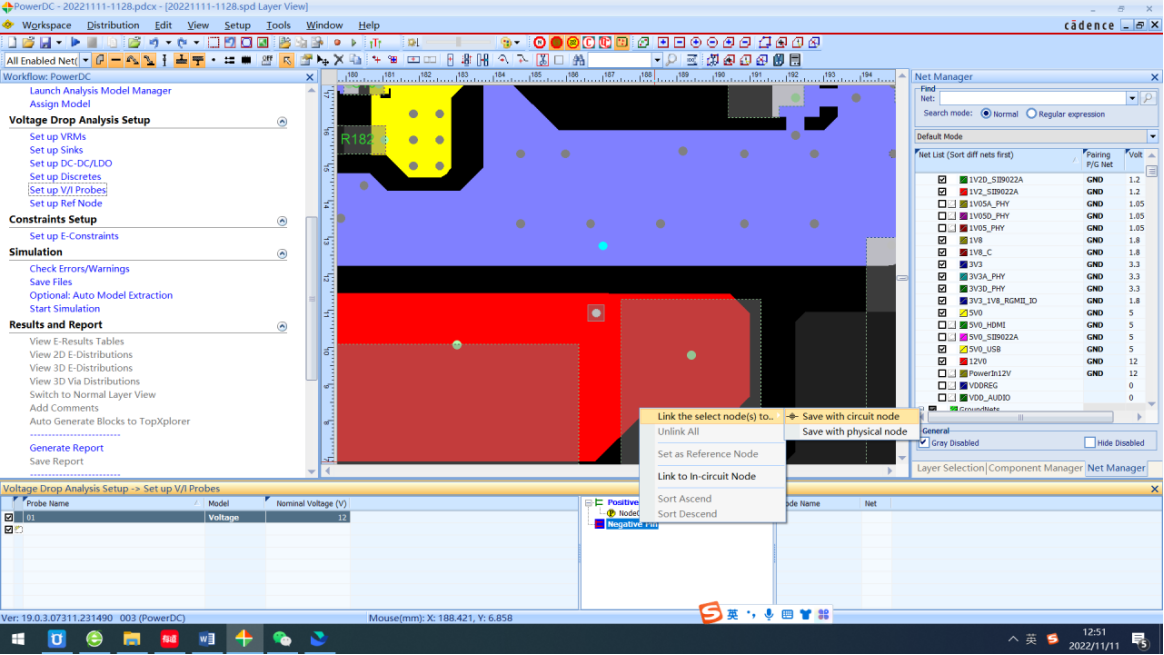The width and height of the screenshot is (1164, 655).
Task: Click the magnifier search icon in toolbar
Action: click(x=671, y=60)
